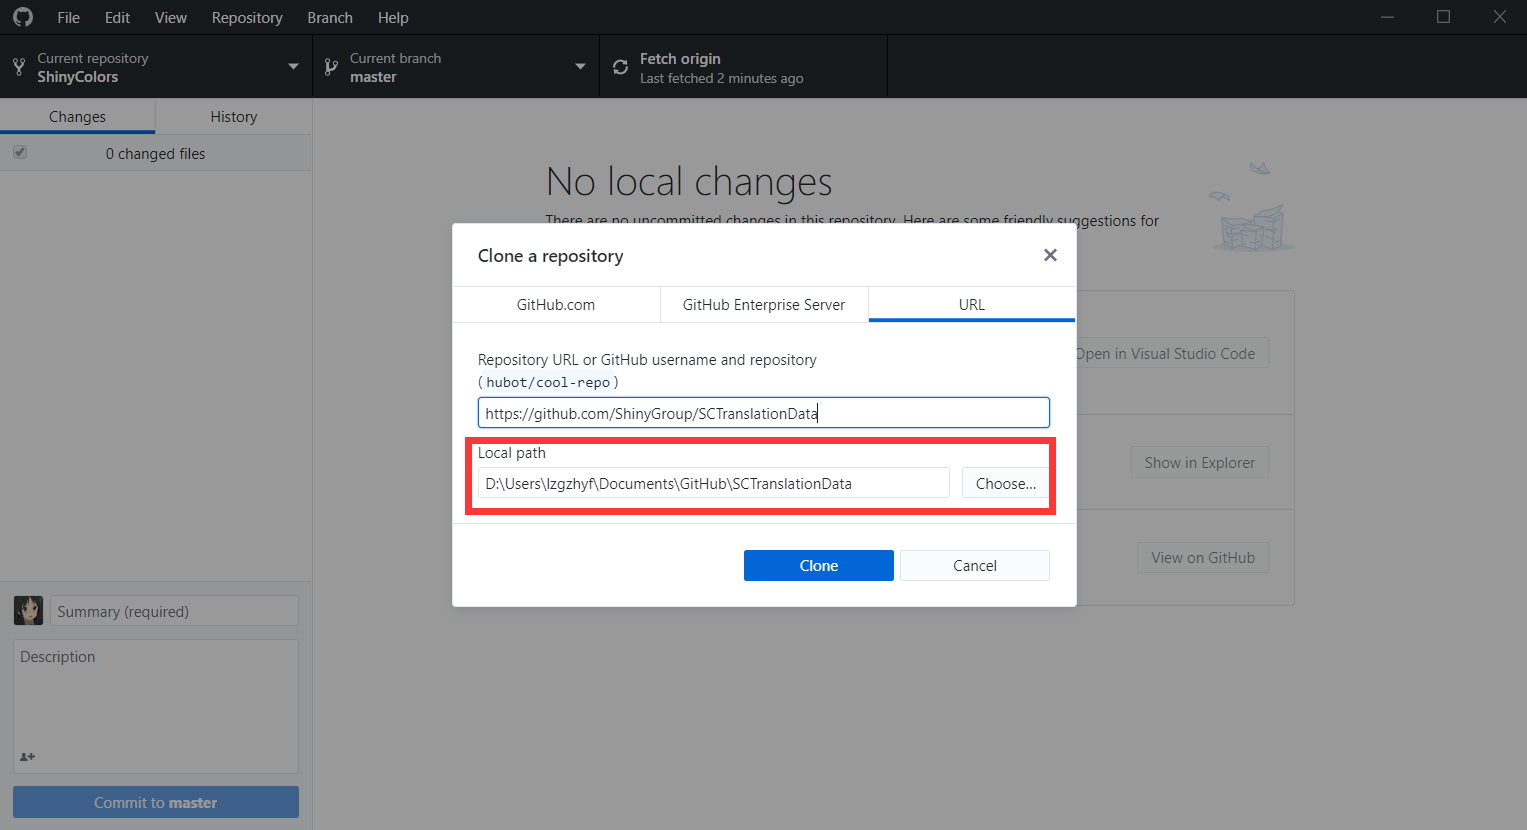Click the user avatar beside Summary

[x=28, y=610]
